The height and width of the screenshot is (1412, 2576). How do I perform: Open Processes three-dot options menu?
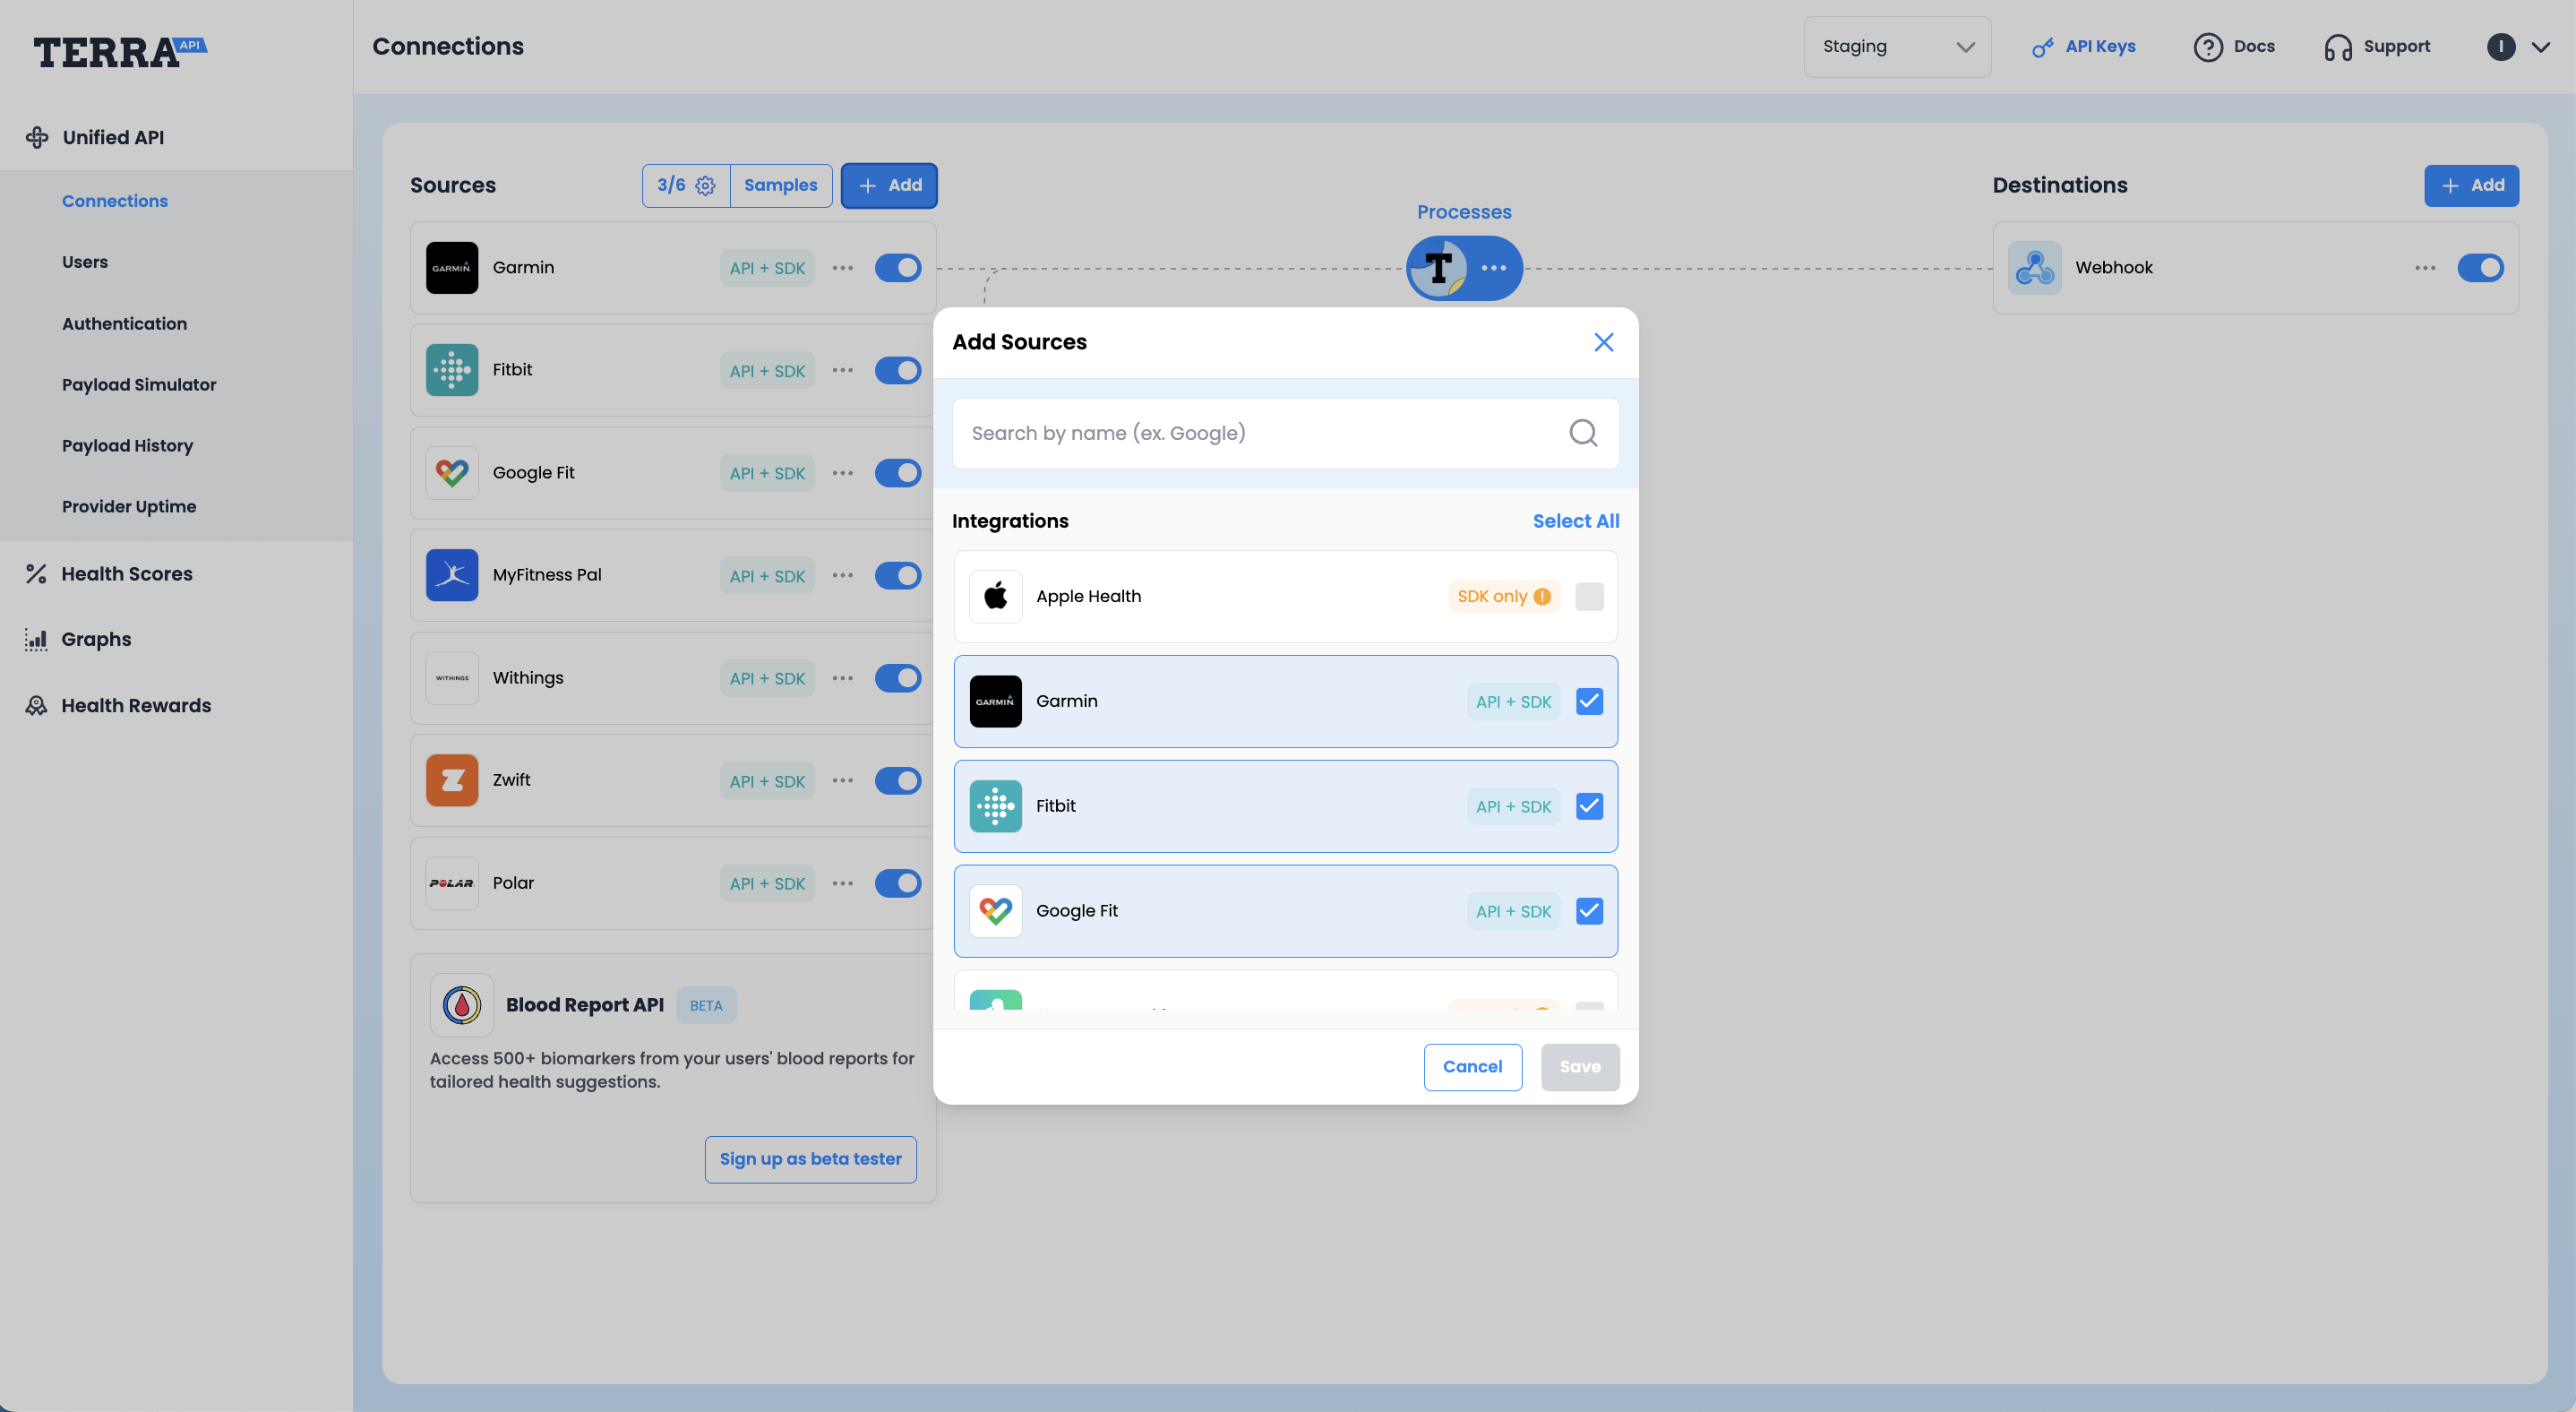click(x=1494, y=268)
